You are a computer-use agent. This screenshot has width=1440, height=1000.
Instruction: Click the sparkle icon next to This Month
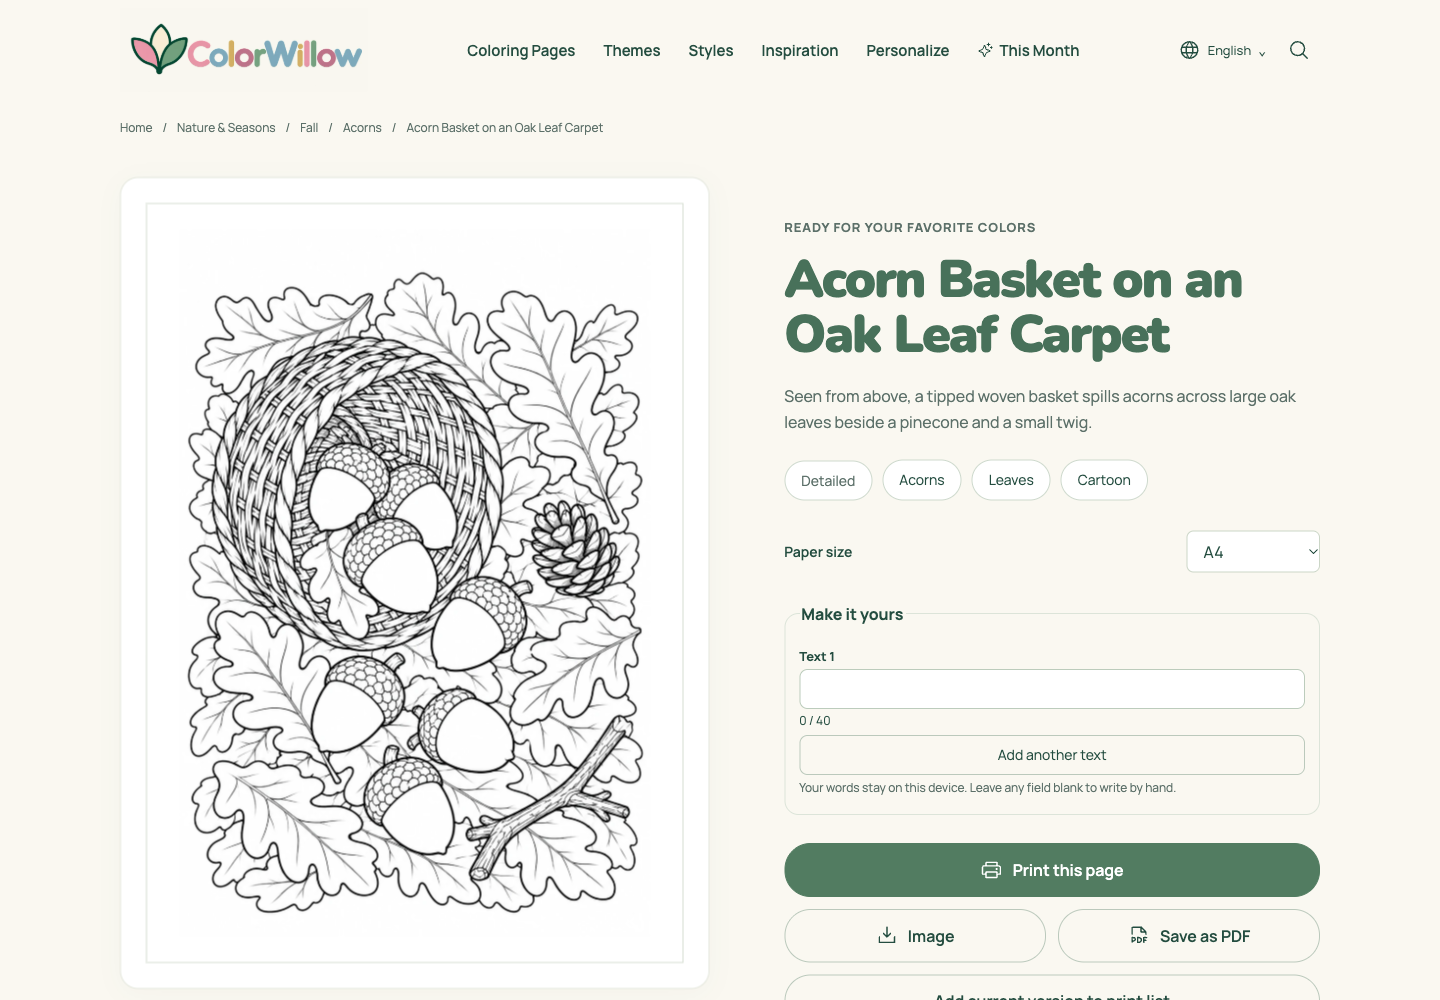(x=985, y=50)
